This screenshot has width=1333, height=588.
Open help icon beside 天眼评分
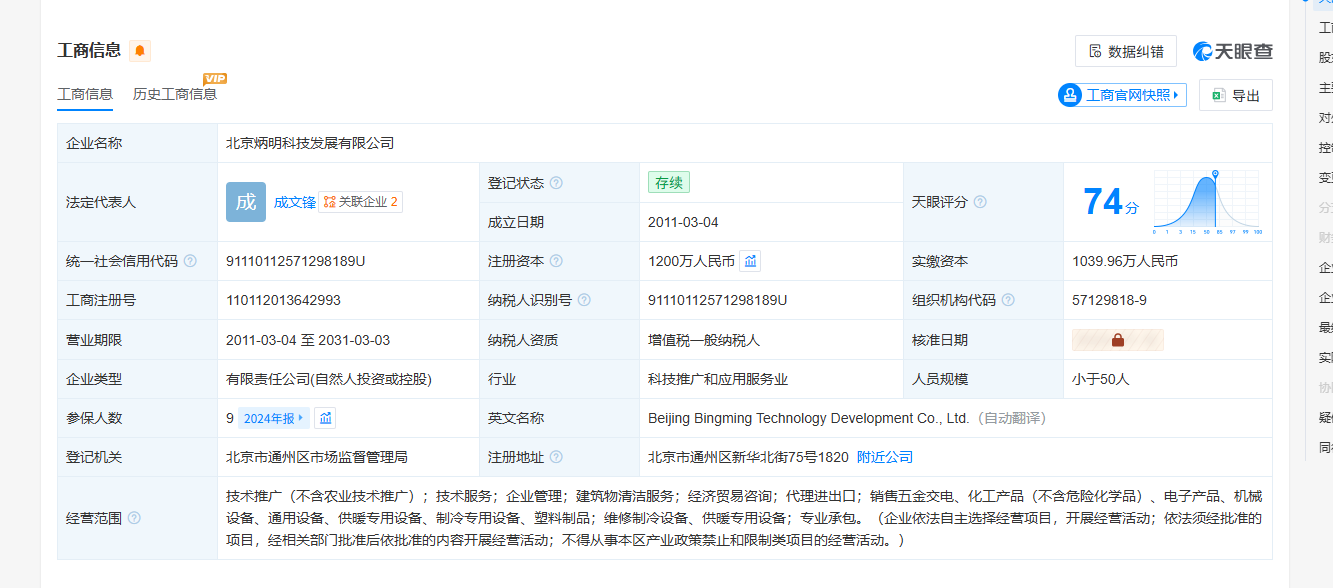[980, 202]
